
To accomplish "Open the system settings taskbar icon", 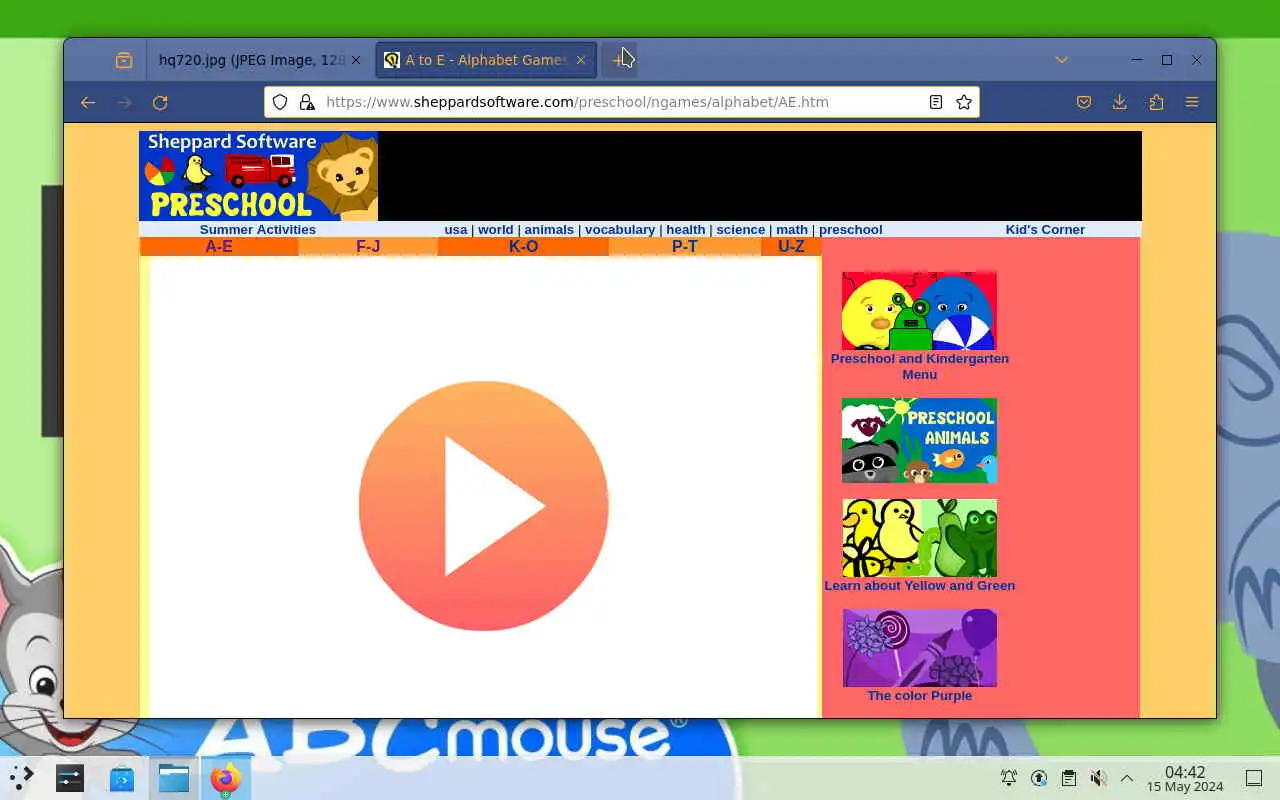I will [70, 777].
